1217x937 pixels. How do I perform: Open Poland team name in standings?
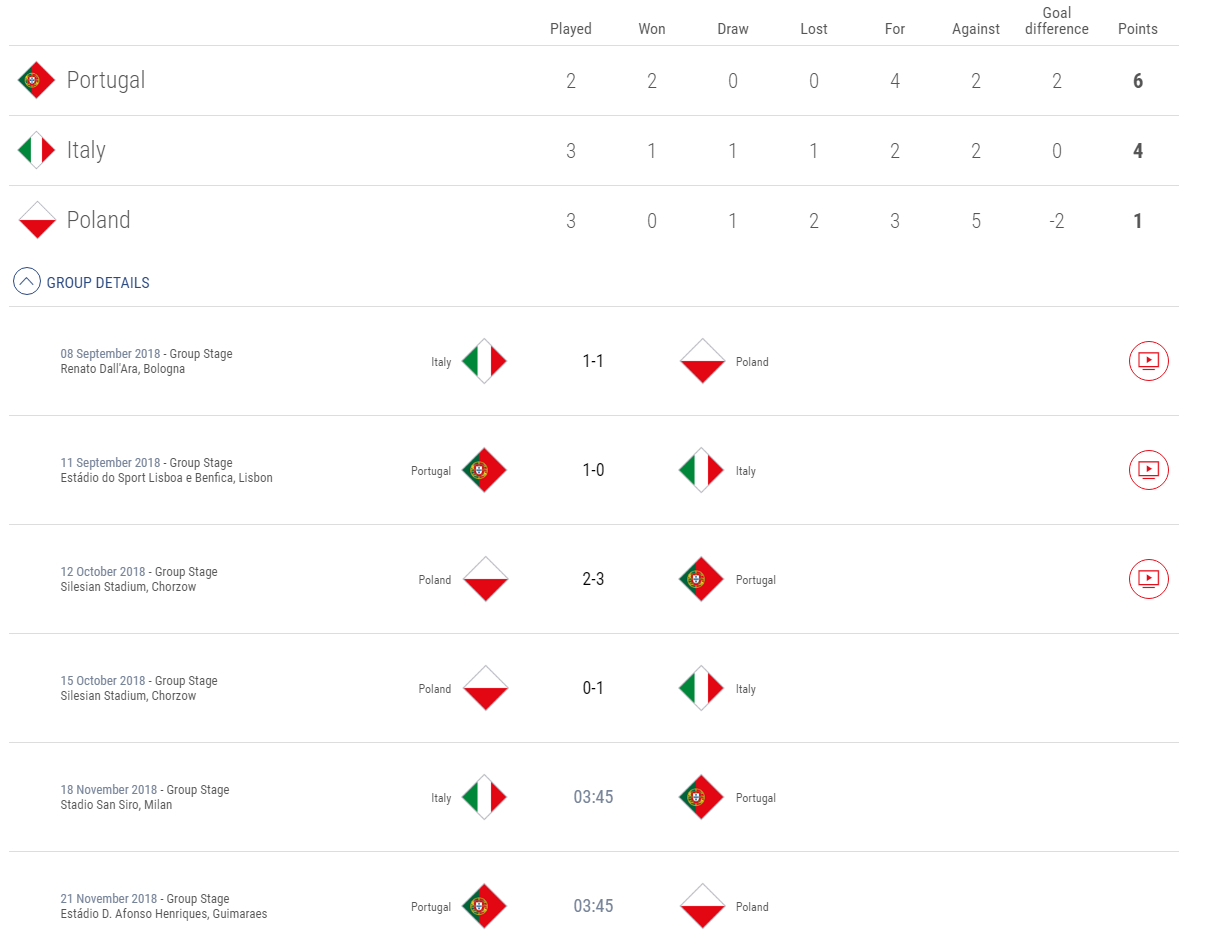(98, 220)
